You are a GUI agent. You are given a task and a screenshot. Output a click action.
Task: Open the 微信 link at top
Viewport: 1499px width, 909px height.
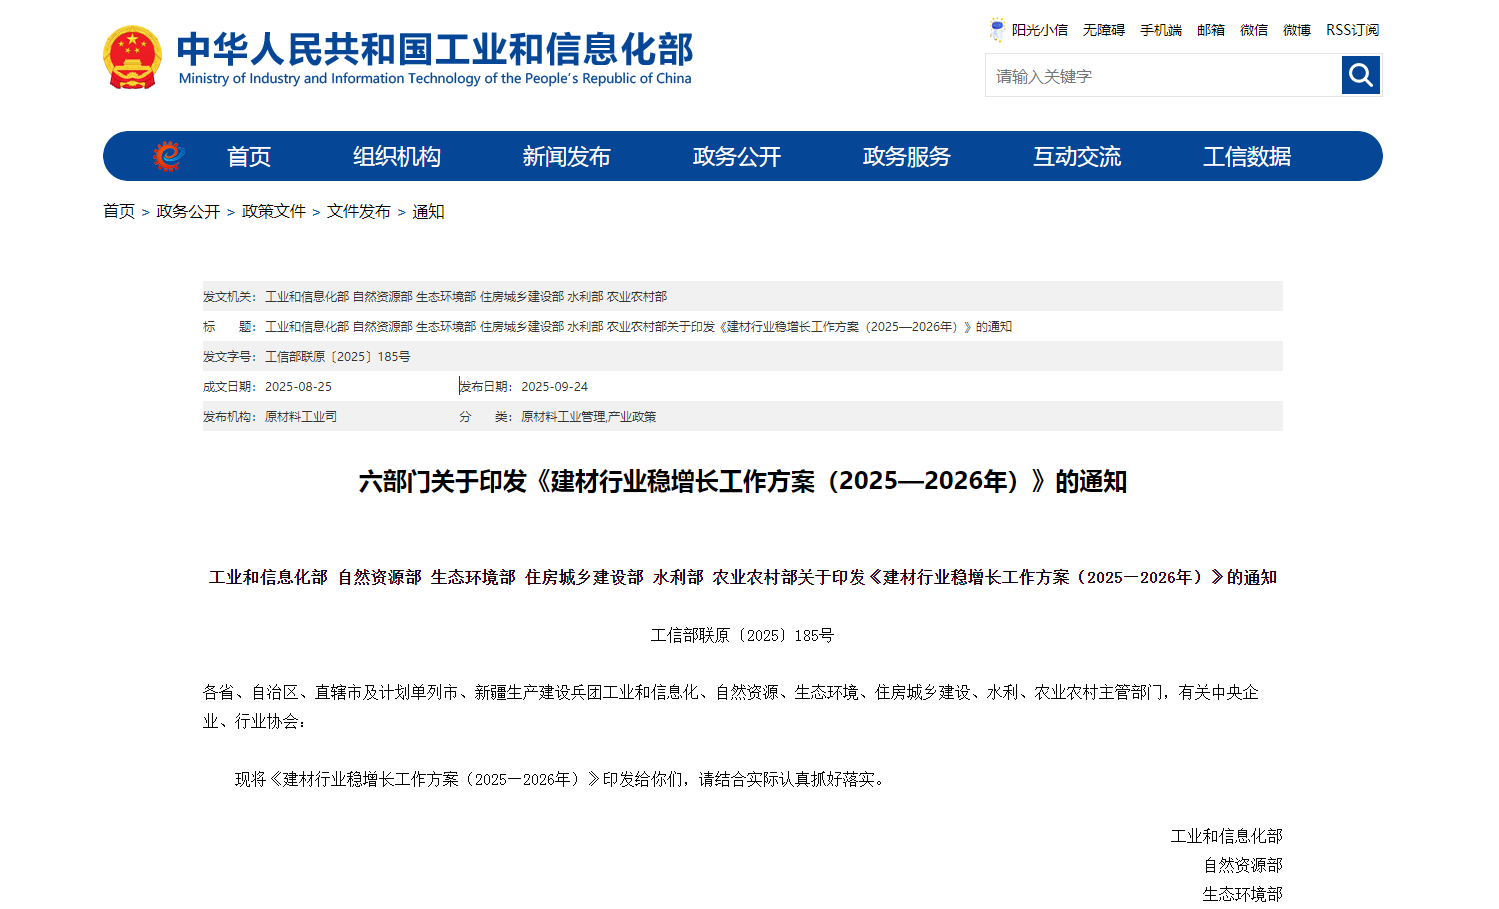[1253, 30]
